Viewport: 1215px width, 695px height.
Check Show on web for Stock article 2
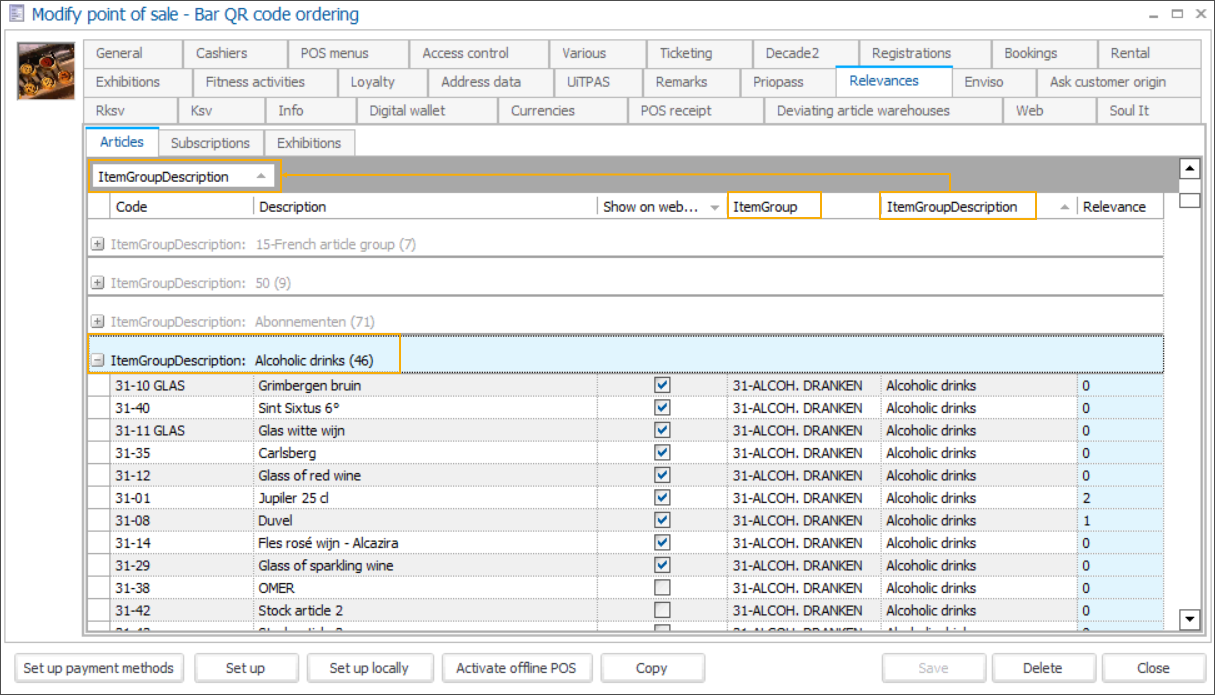(662, 610)
